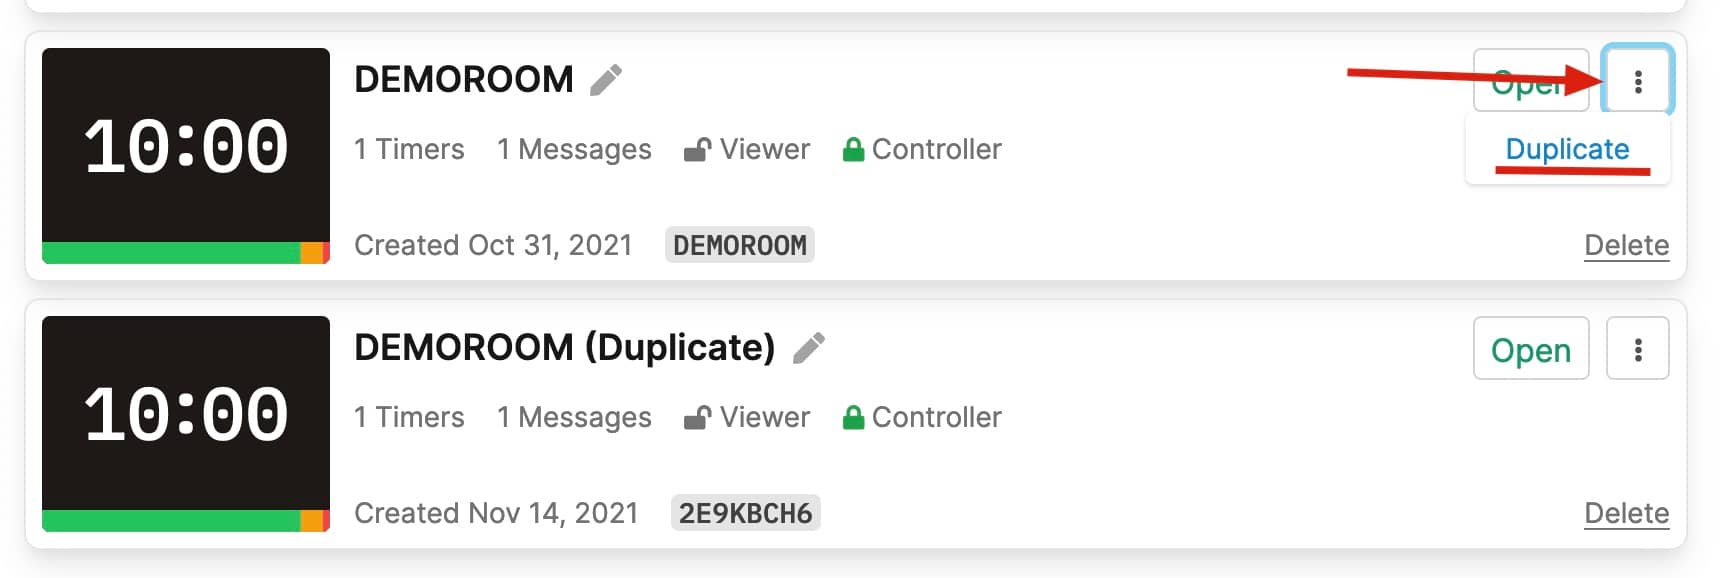Click green Controller lock icon for DEMOROOM
1720x578 pixels.
[x=853, y=150]
